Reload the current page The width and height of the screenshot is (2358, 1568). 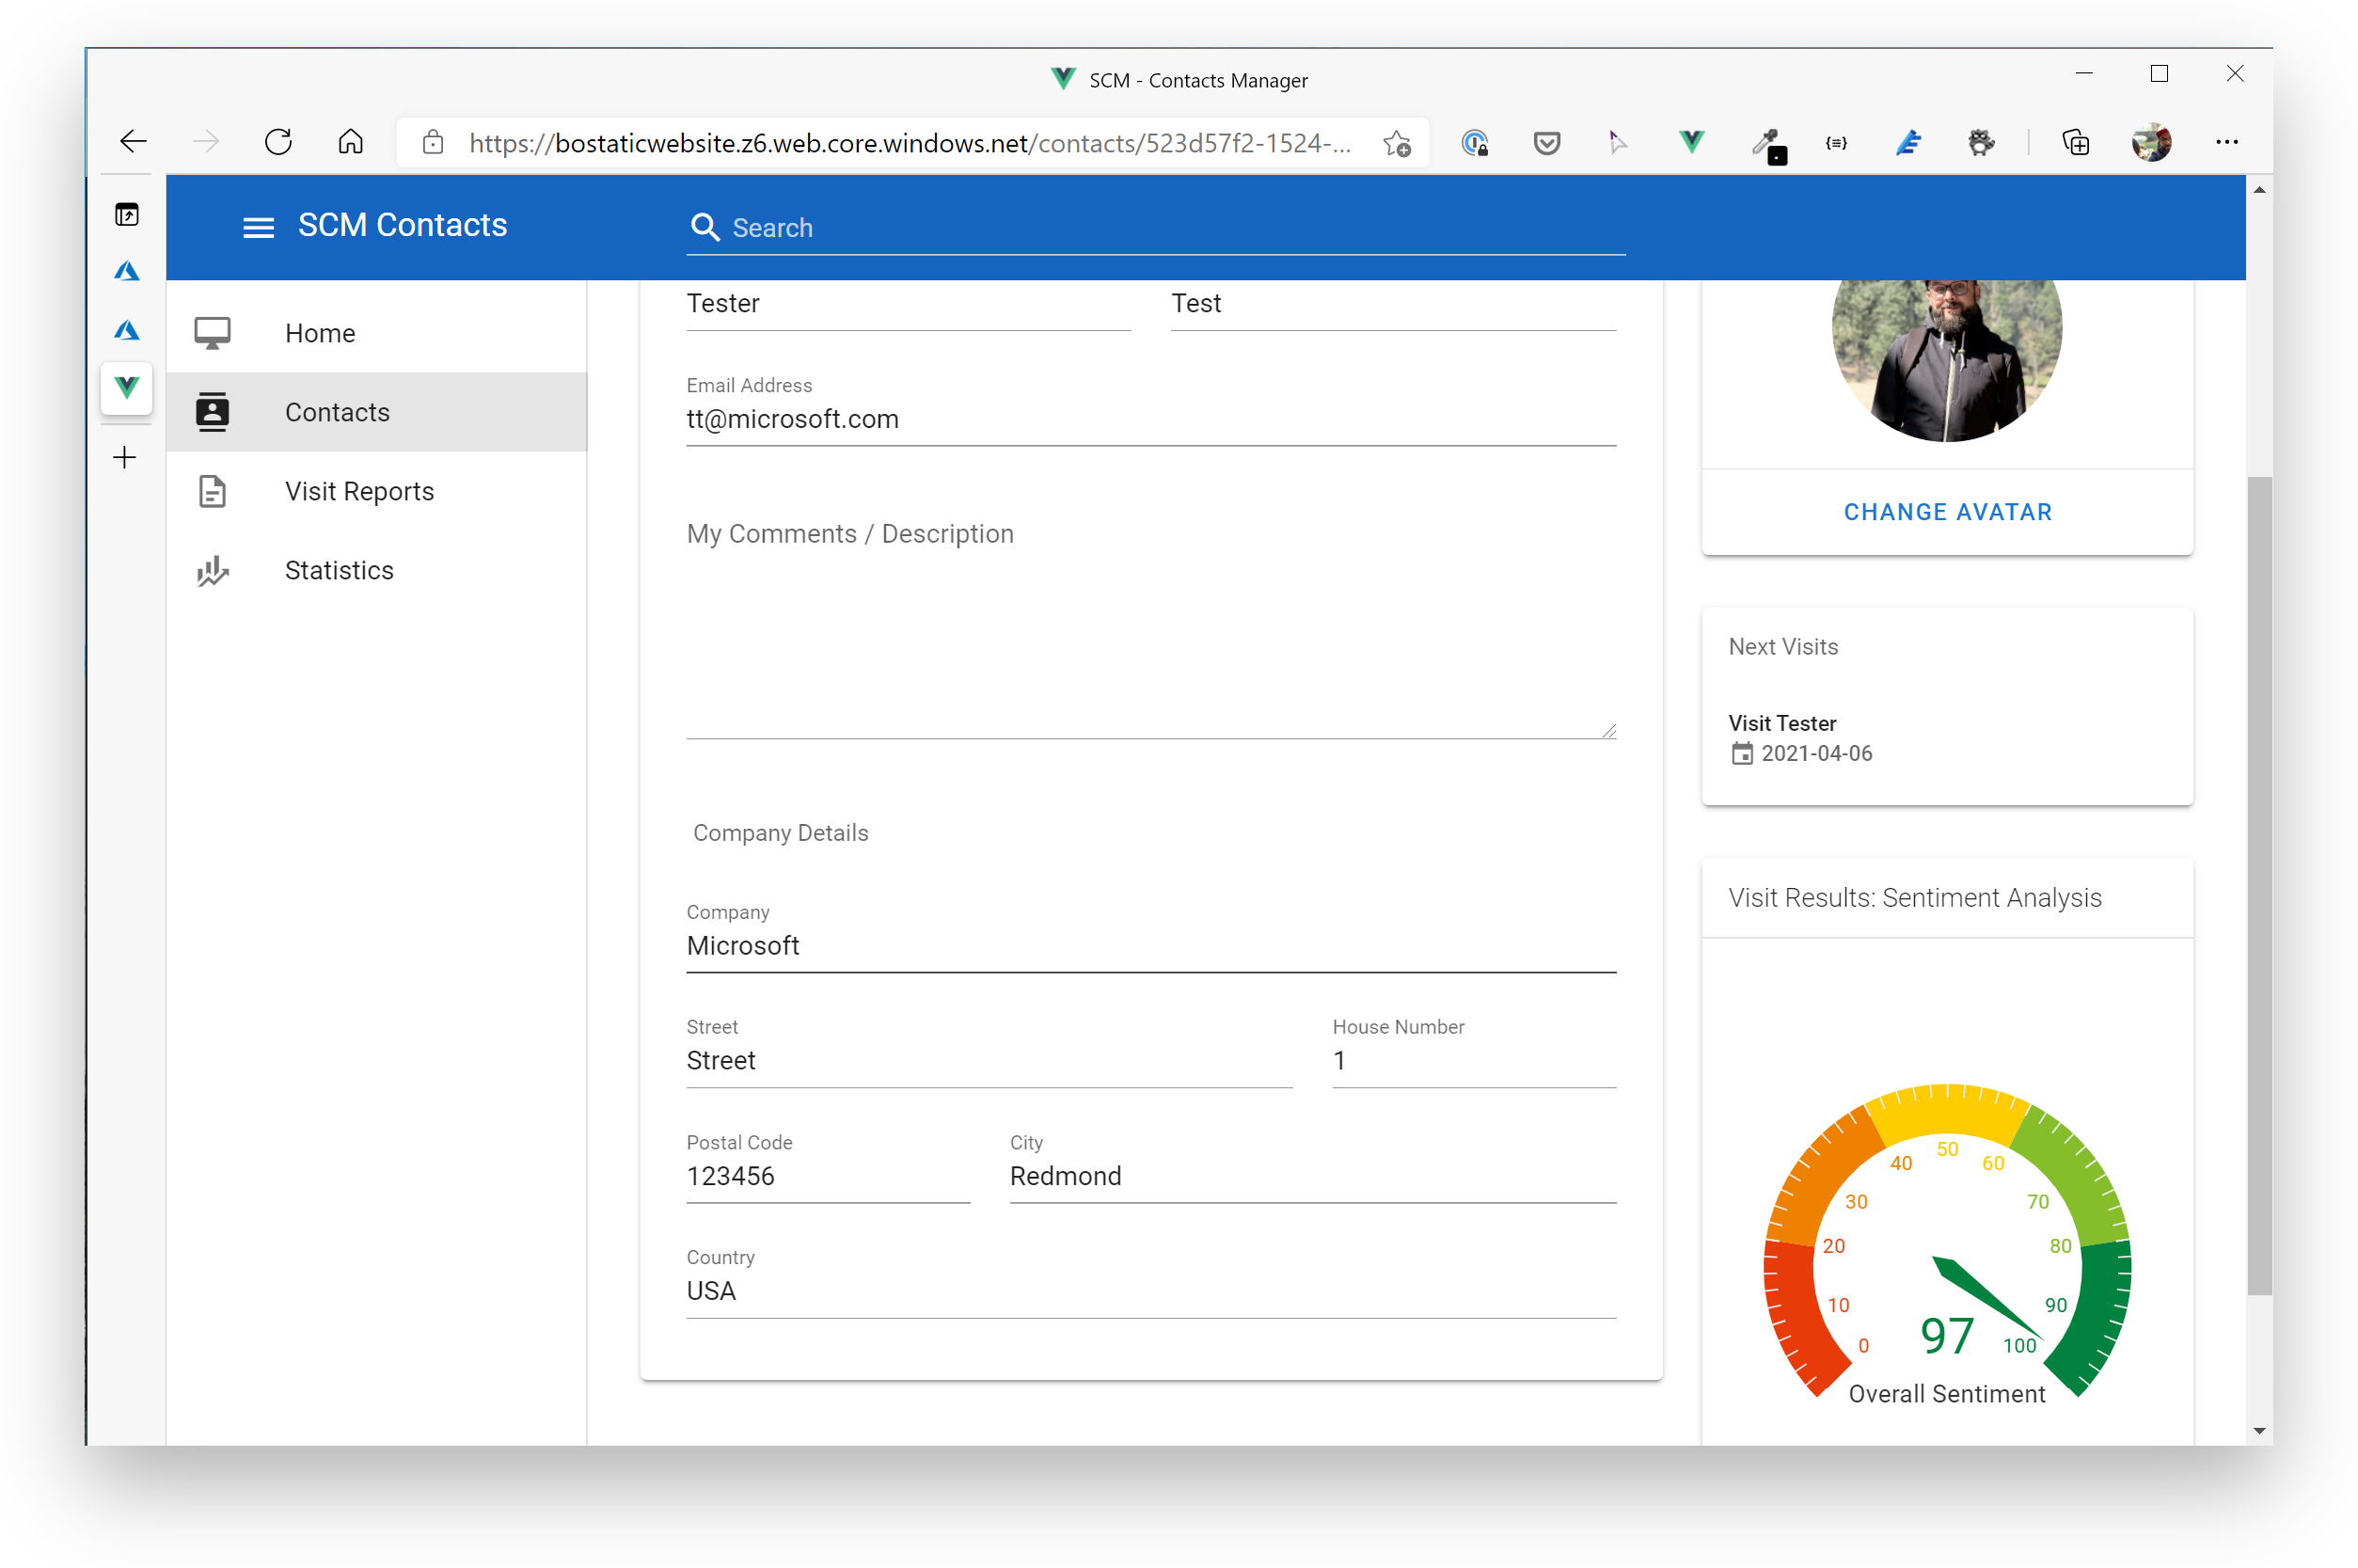pos(279,141)
